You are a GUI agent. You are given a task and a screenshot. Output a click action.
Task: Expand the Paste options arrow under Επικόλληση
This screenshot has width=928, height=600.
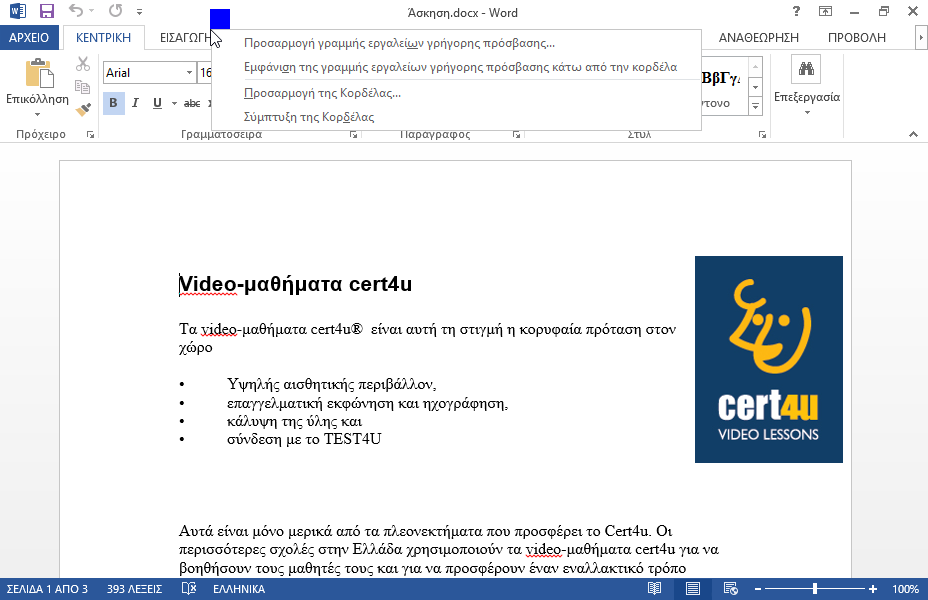tap(37, 114)
